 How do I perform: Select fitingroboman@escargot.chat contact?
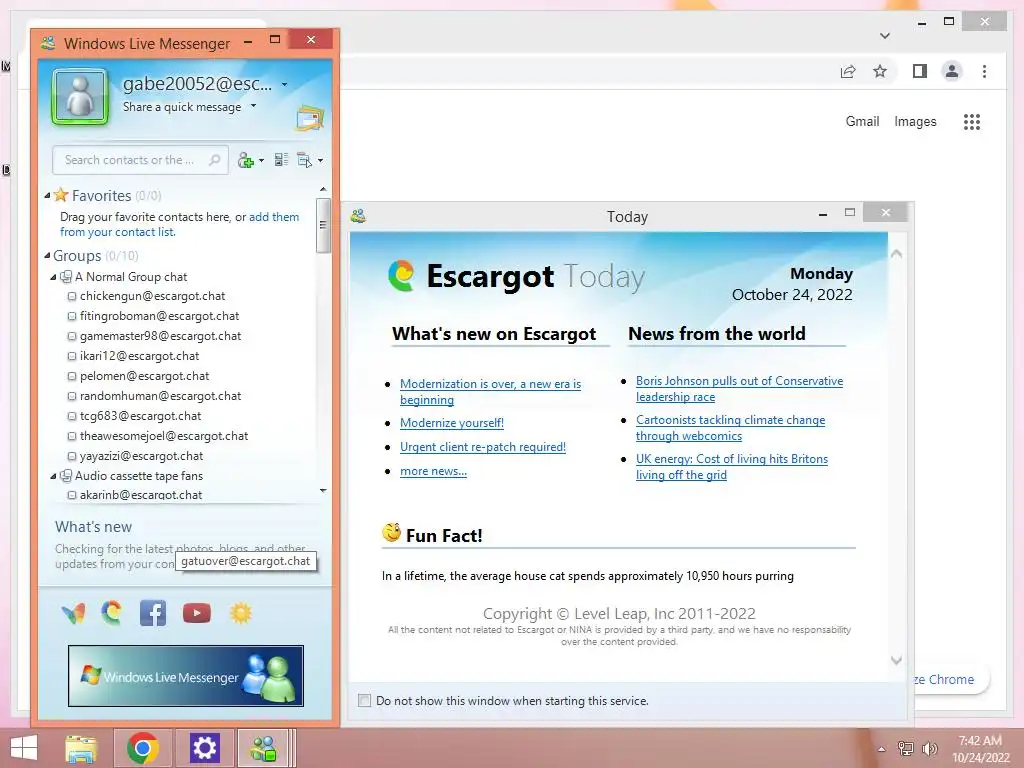pyautogui.click(x=159, y=316)
